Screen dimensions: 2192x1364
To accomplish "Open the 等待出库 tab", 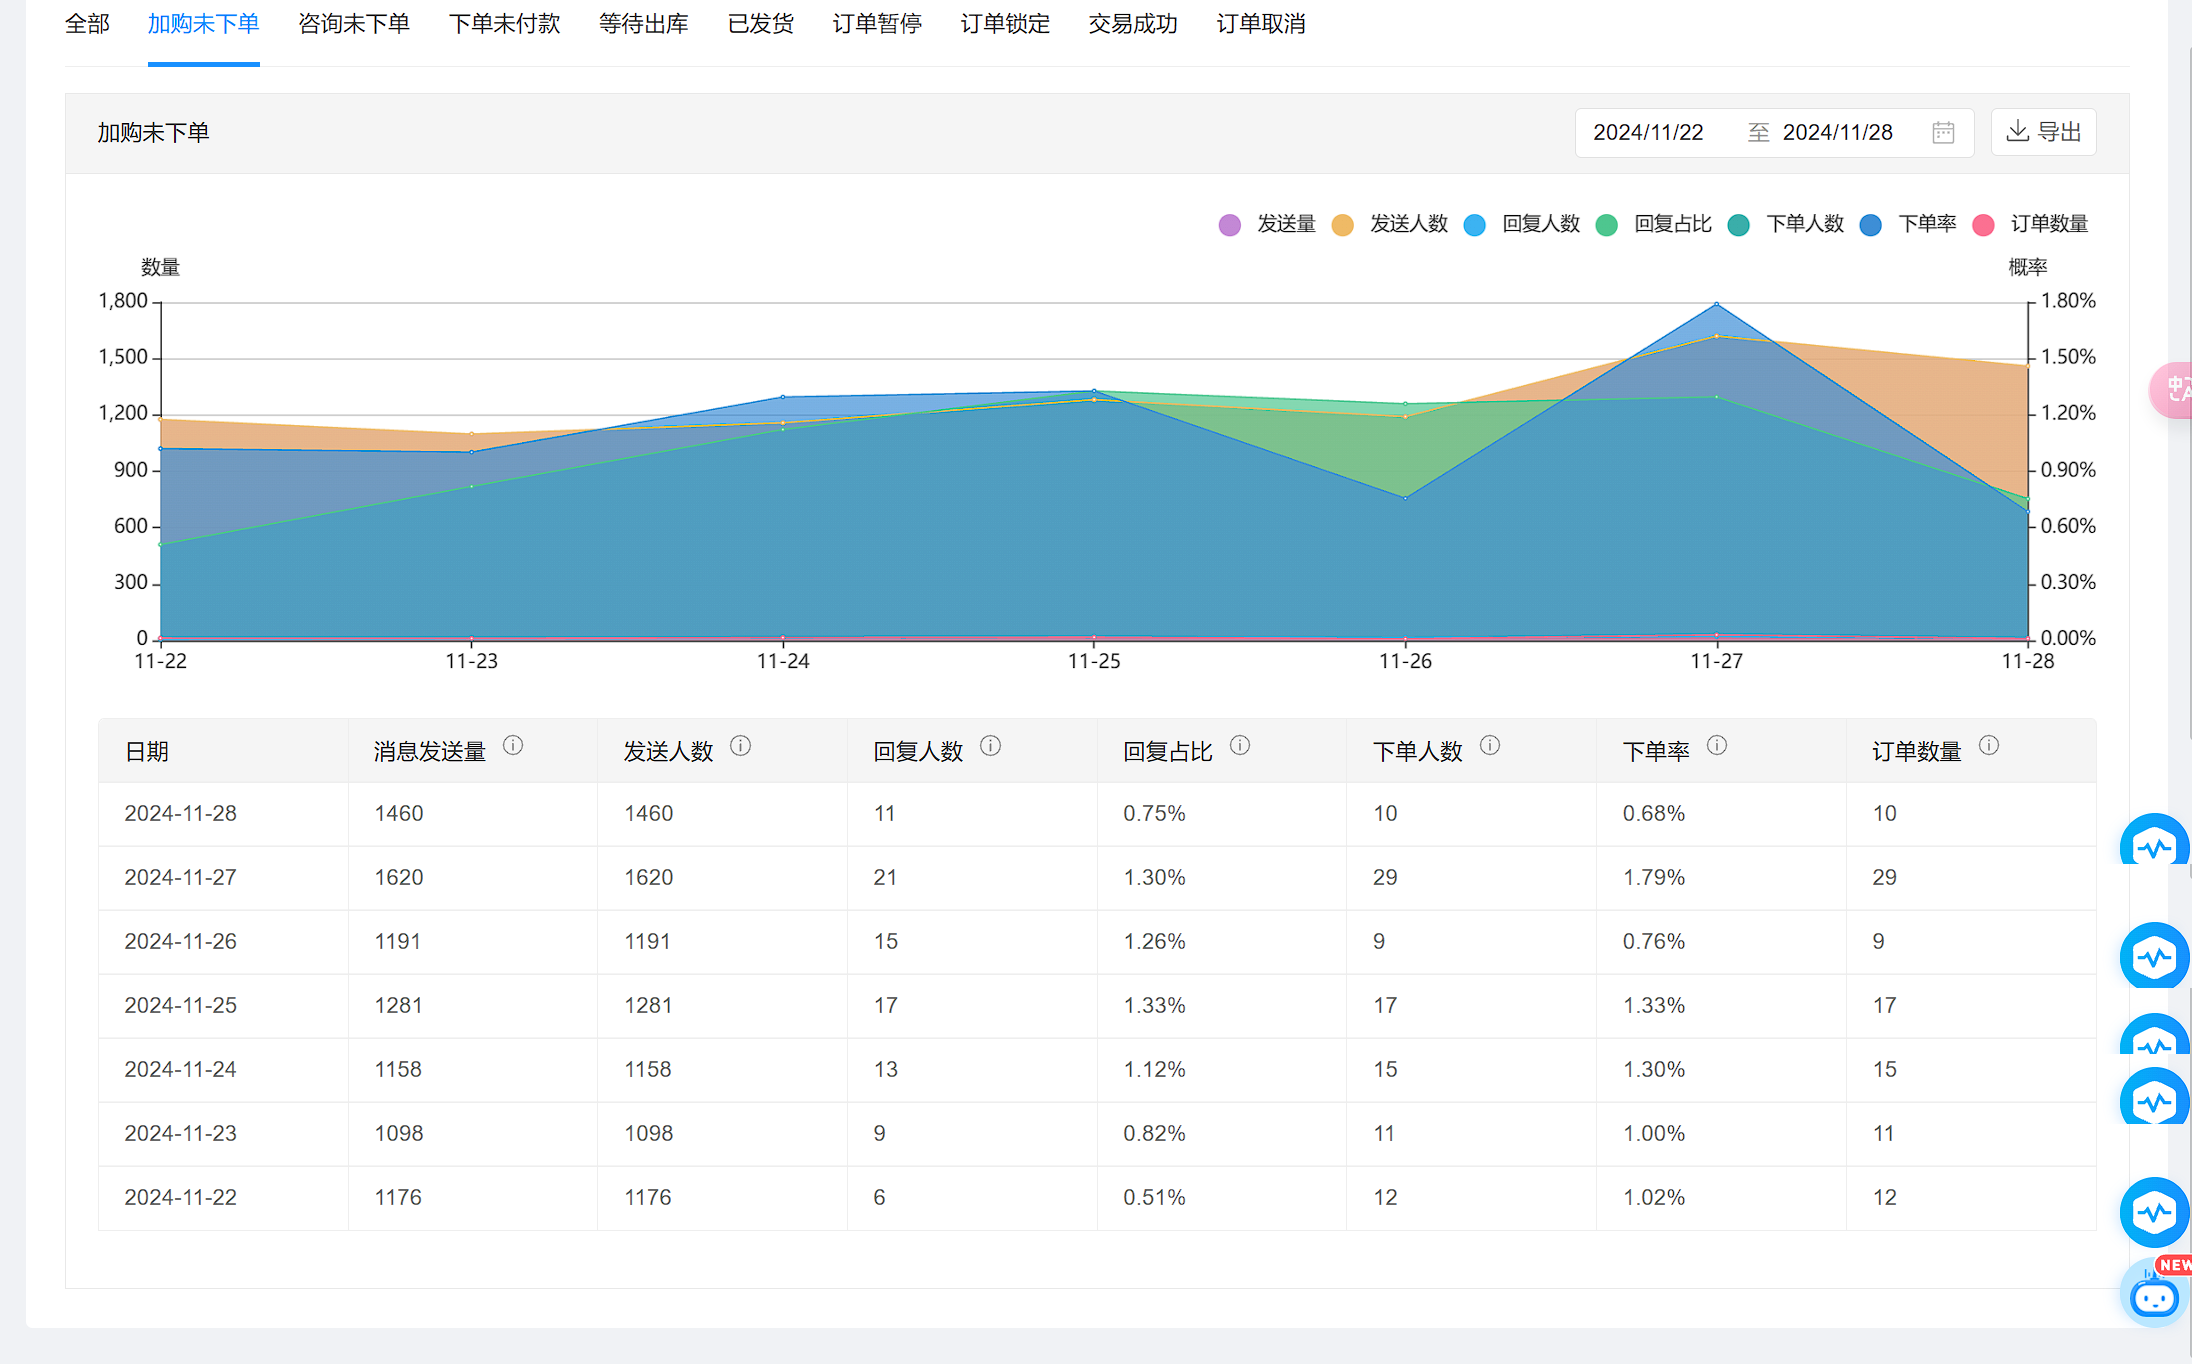I will [x=644, y=24].
